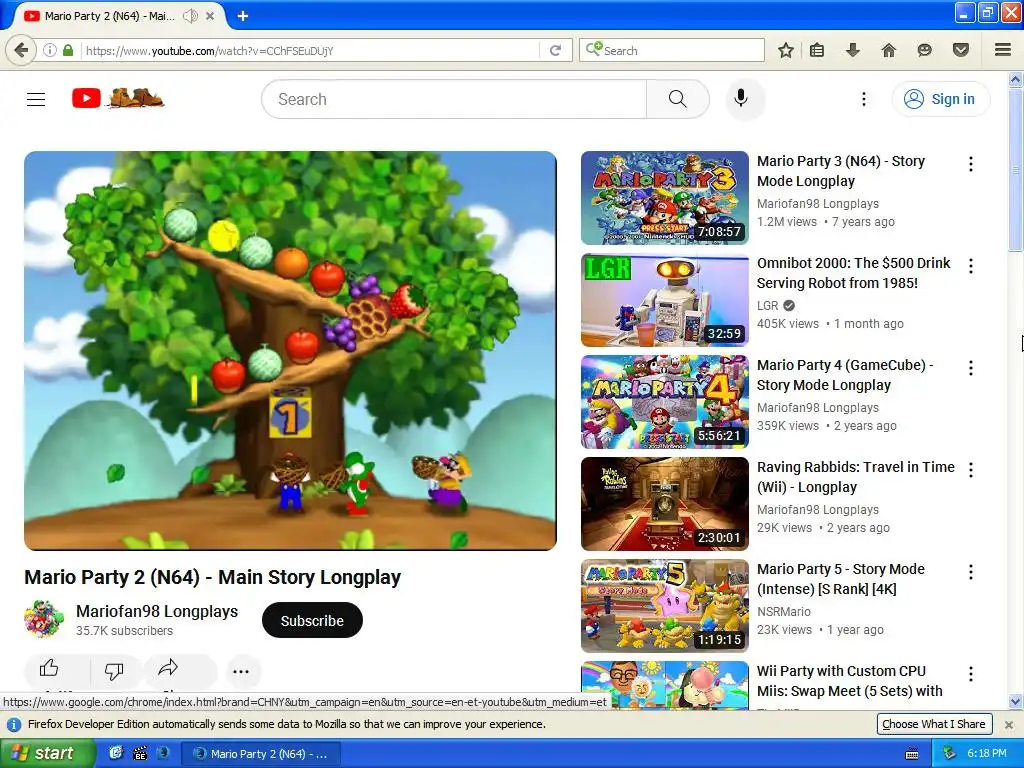The width and height of the screenshot is (1024, 768).
Task: Click the Sign in button
Action: pyautogui.click(x=940, y=99)
